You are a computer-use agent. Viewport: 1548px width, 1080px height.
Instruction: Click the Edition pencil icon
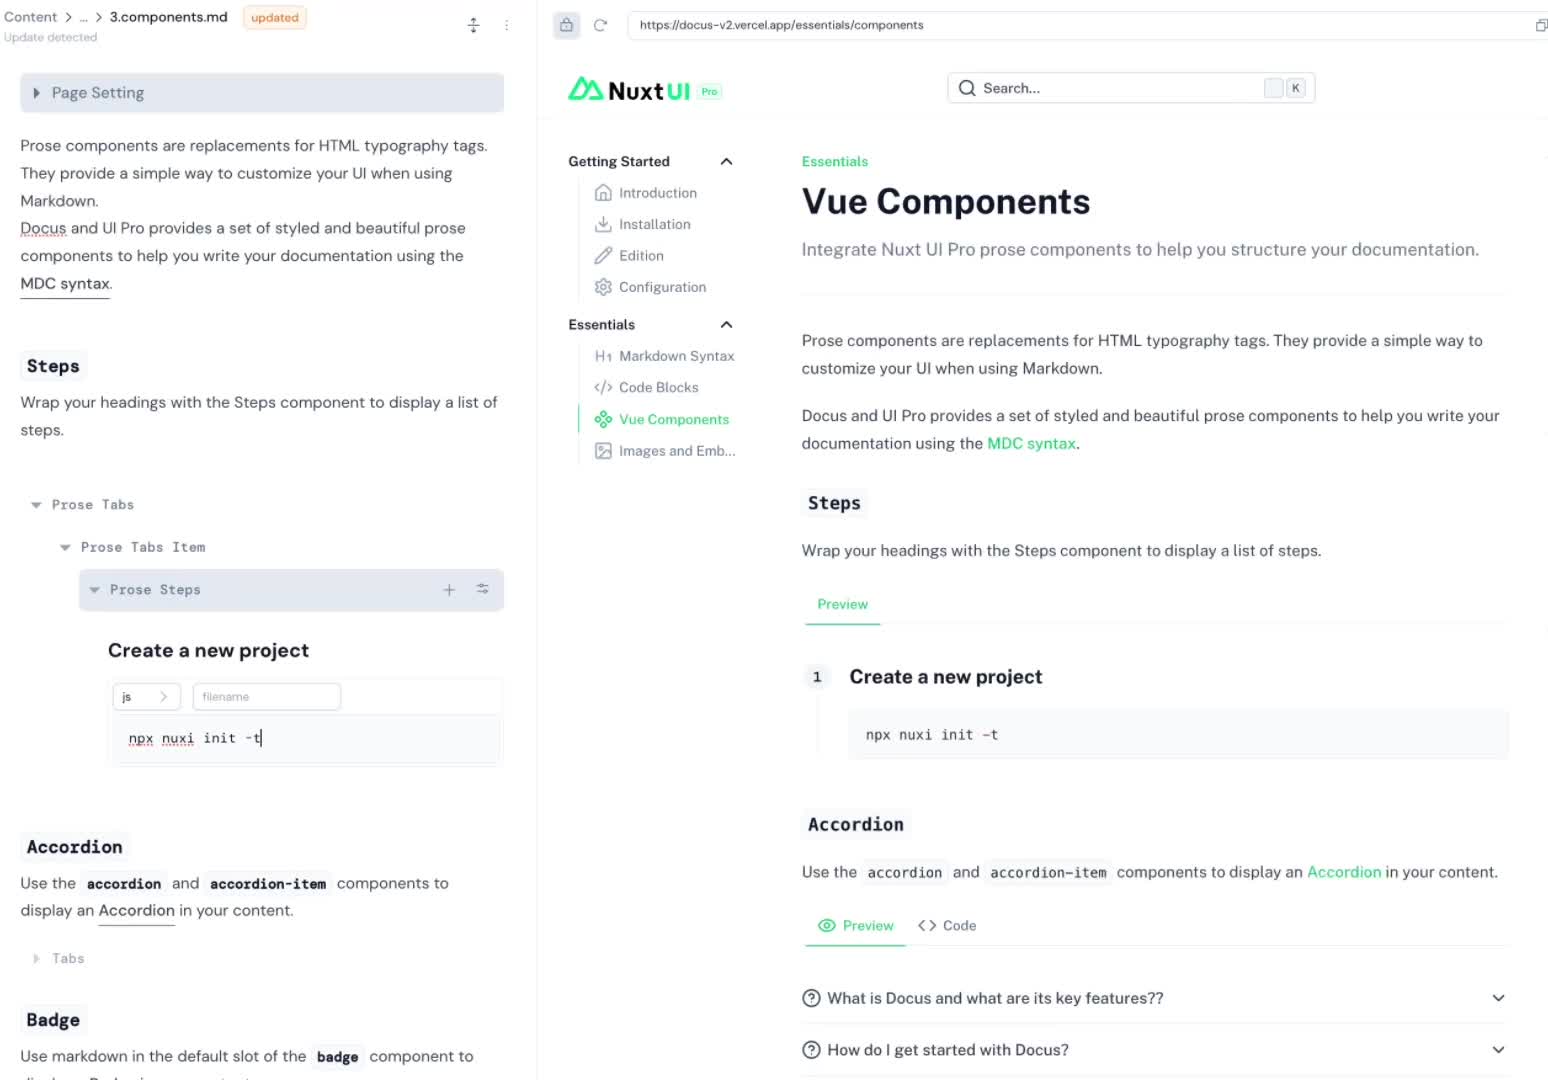(x=603, y=256)
